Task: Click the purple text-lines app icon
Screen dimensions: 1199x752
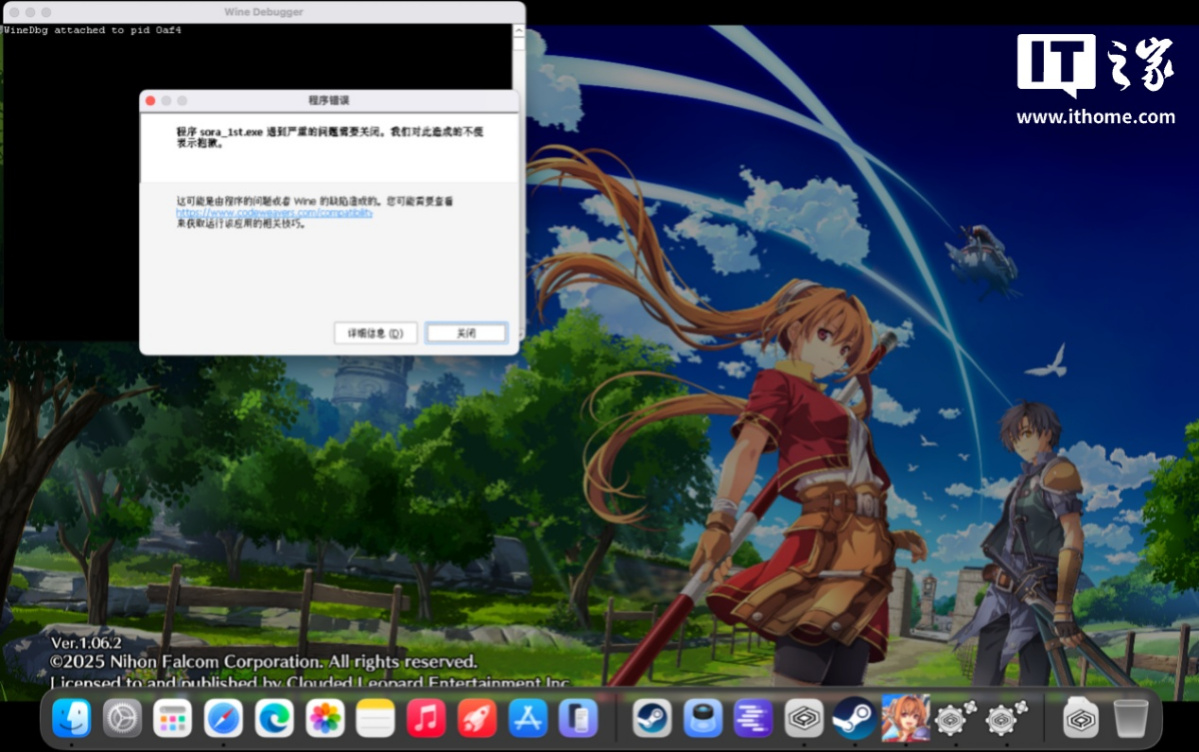Action: 753,718
